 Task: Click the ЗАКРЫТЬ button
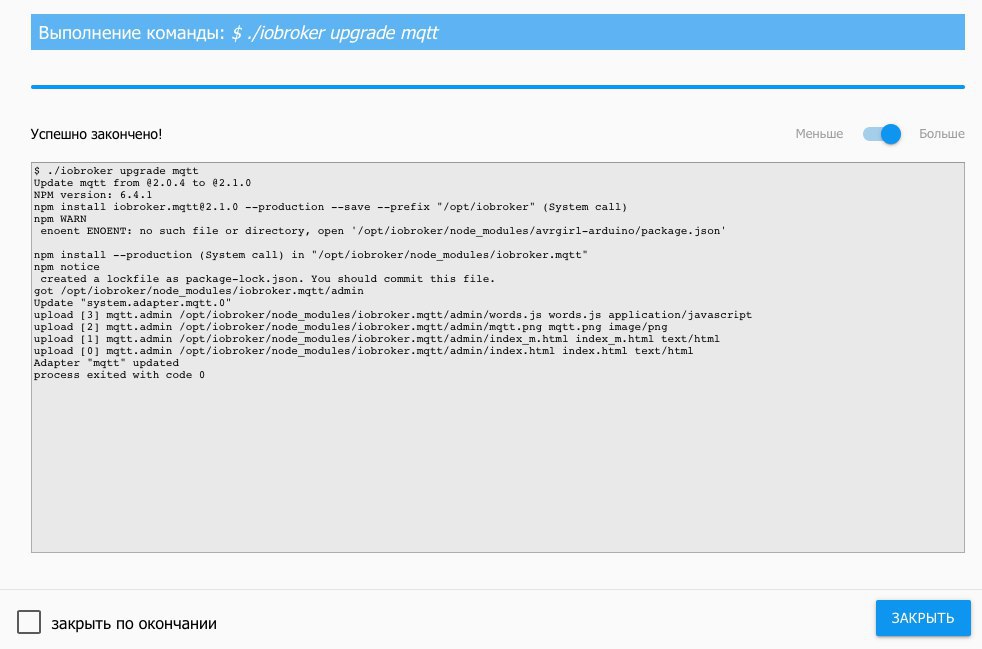(923, 618)
